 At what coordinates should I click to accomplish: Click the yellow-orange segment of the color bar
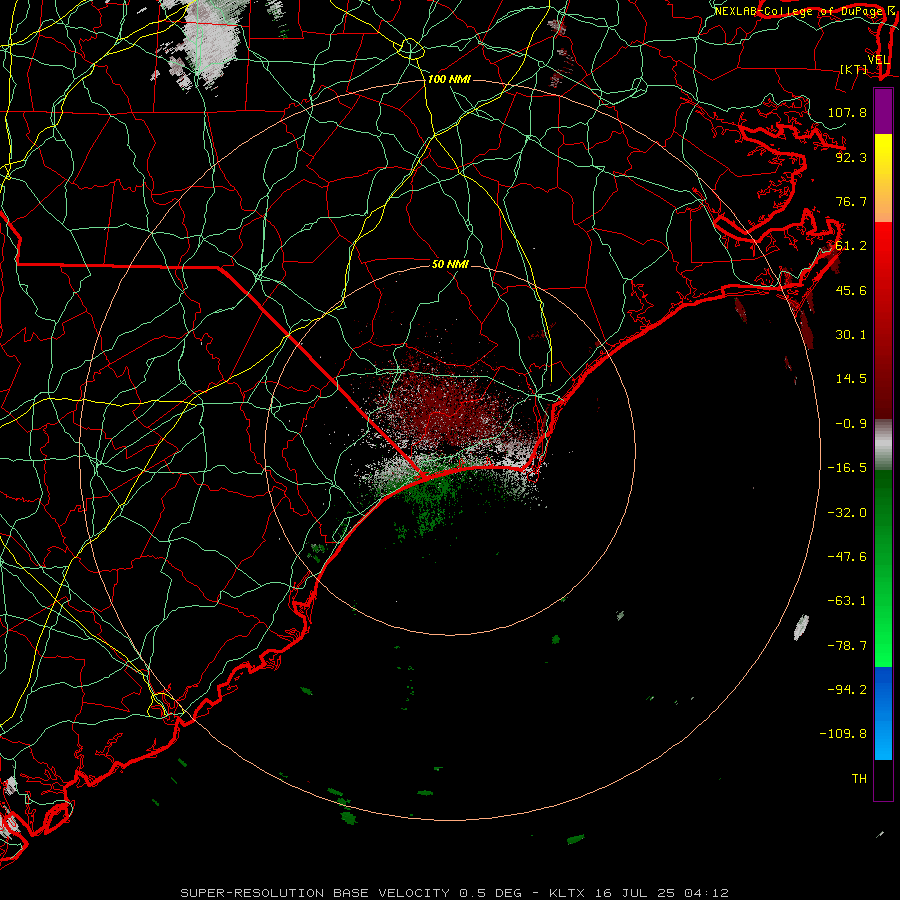pos(883,178)
